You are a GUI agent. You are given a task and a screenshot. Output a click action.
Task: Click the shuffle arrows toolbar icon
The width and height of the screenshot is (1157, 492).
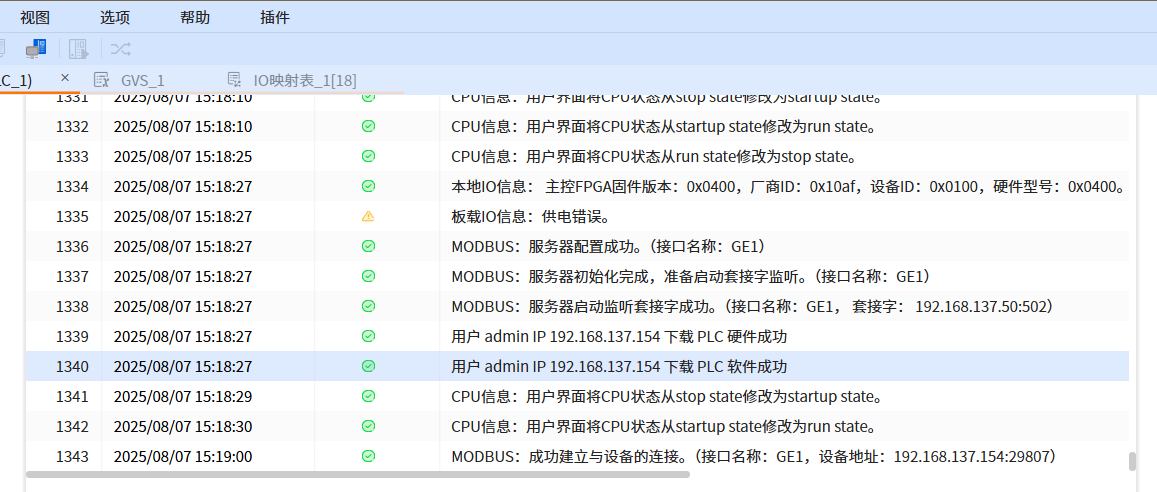click(120, 48)
